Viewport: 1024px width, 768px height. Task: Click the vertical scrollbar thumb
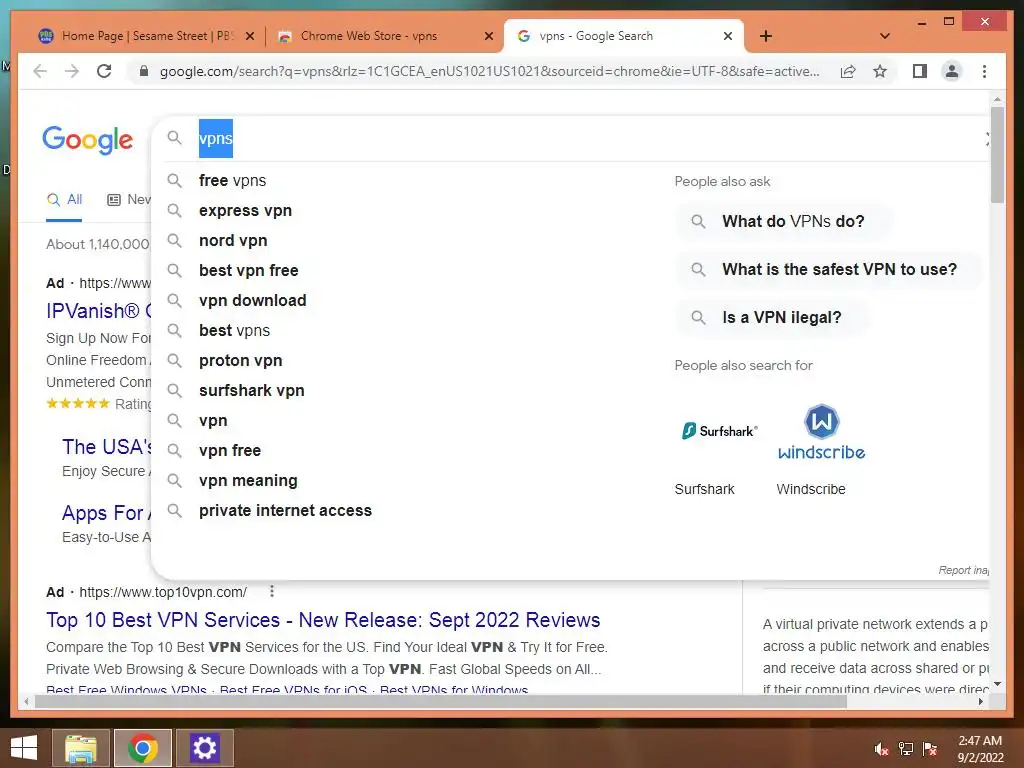pyautogui.click(x=997, y=155)
